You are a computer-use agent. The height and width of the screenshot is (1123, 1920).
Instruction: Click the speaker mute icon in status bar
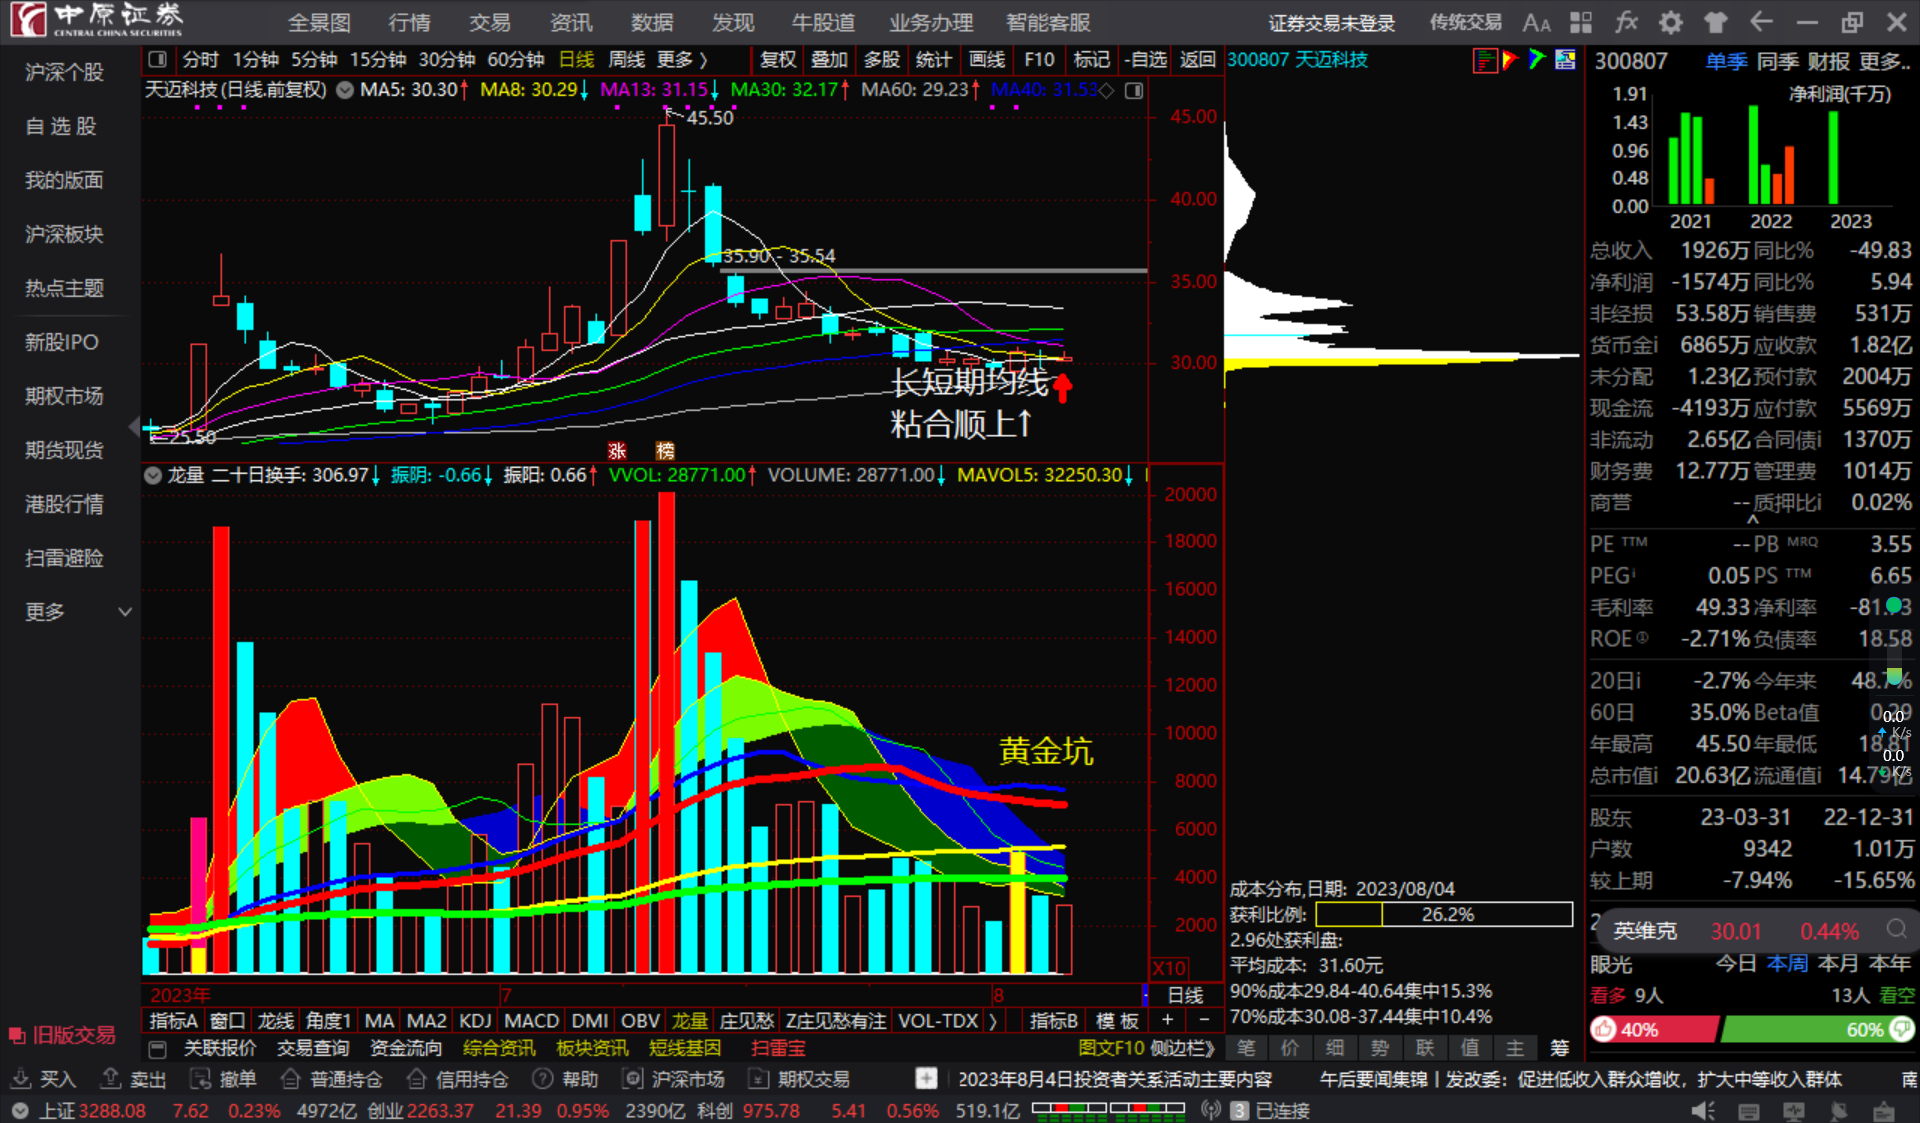tap(1702, 1110)
